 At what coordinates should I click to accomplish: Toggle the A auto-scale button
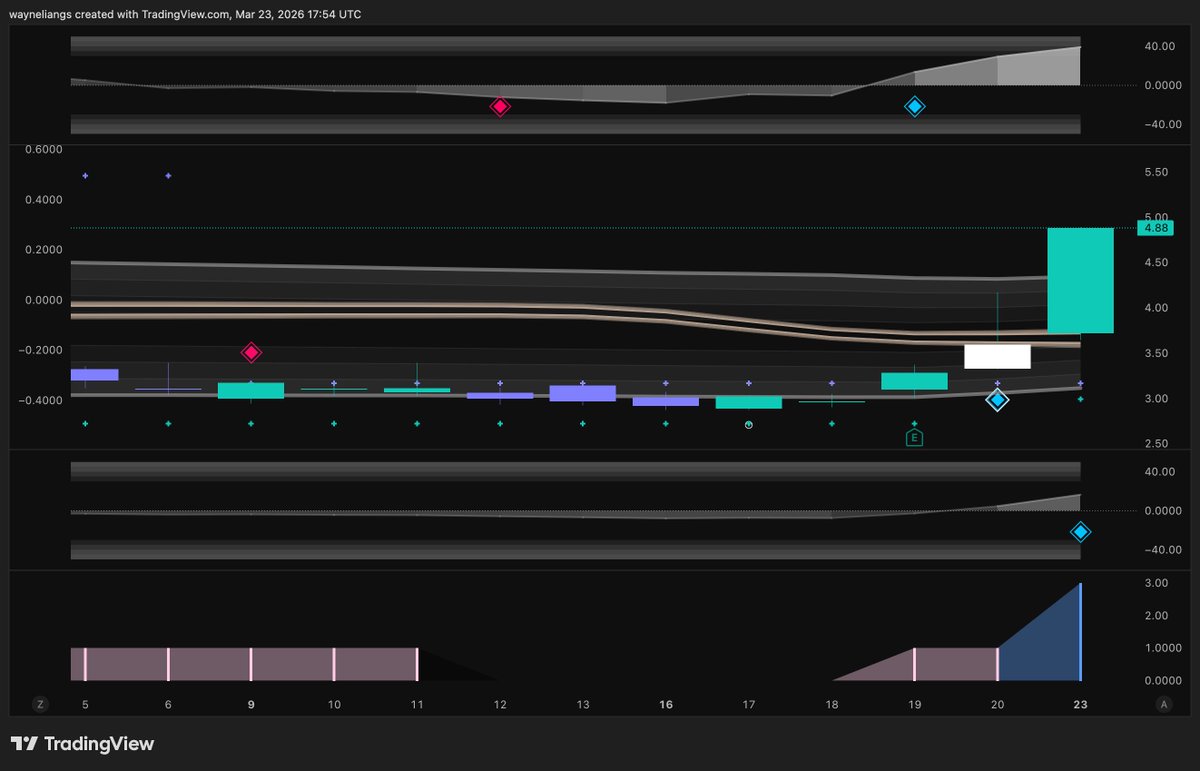click(1164, 704)
